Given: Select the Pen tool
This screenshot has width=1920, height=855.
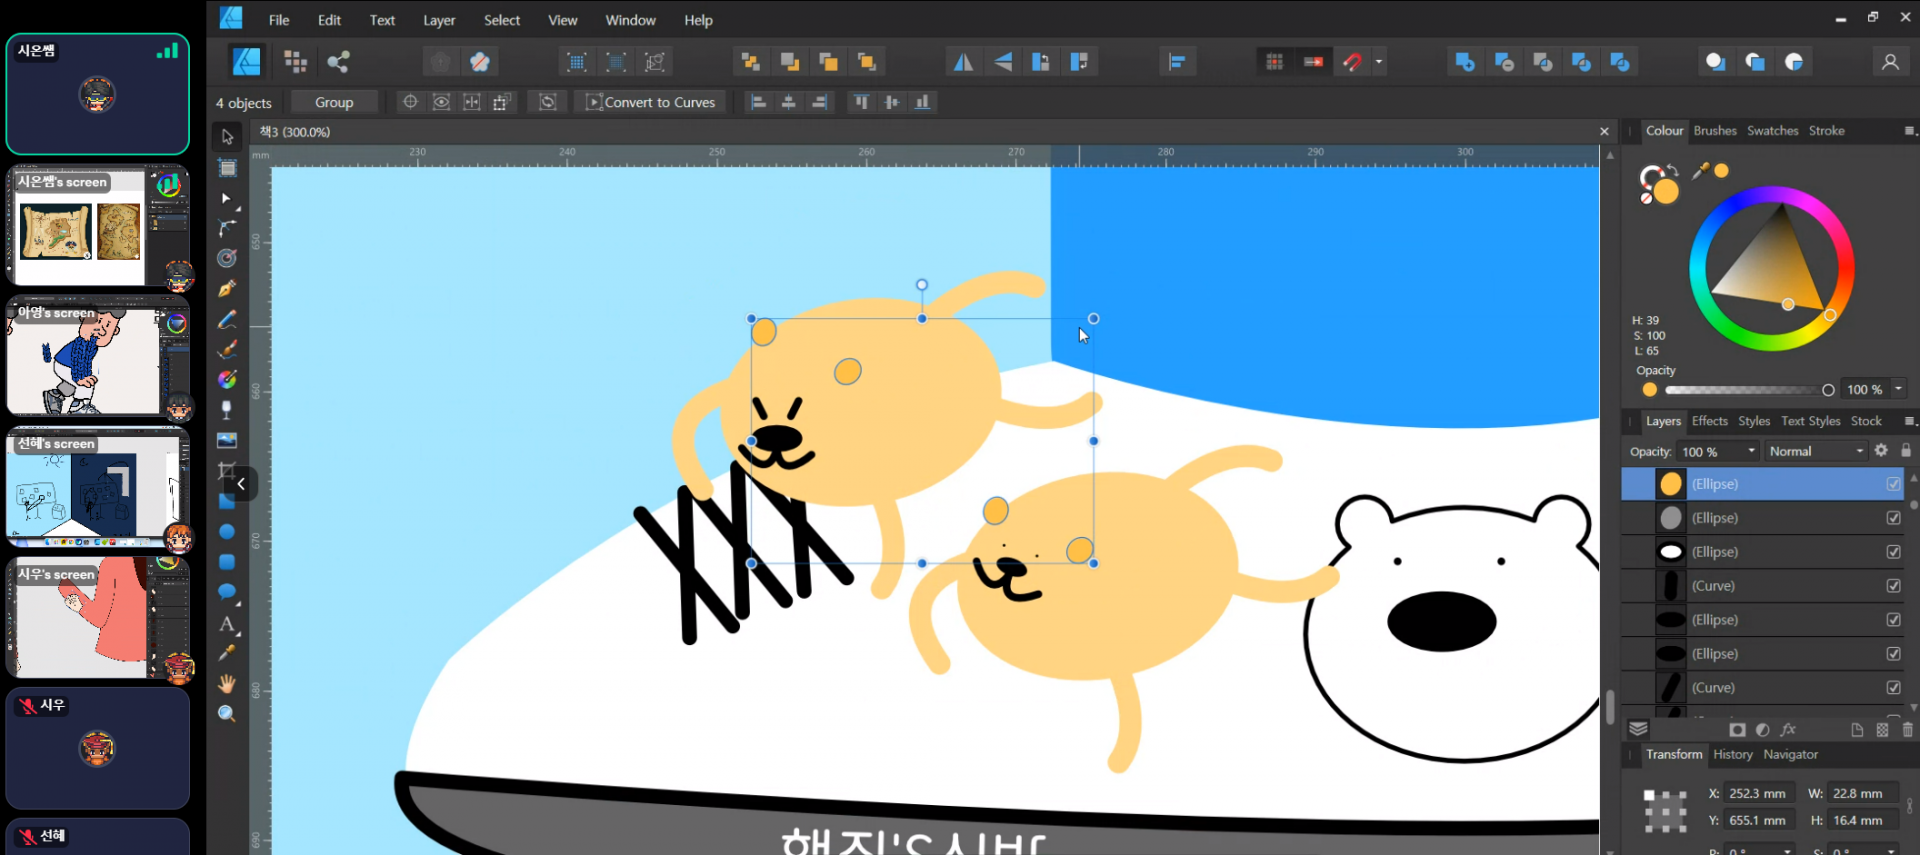Looking at the screenshot, I should point(227,289).
